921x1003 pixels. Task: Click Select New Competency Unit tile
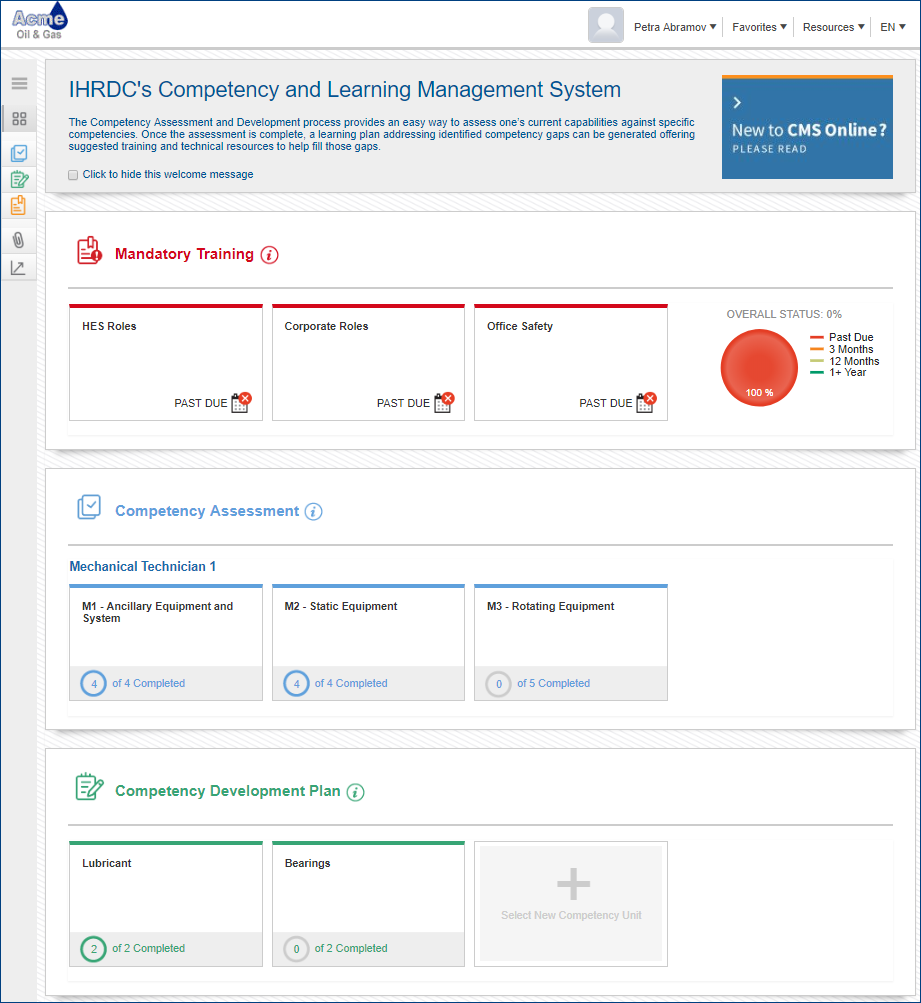click(x=571, y=904)
